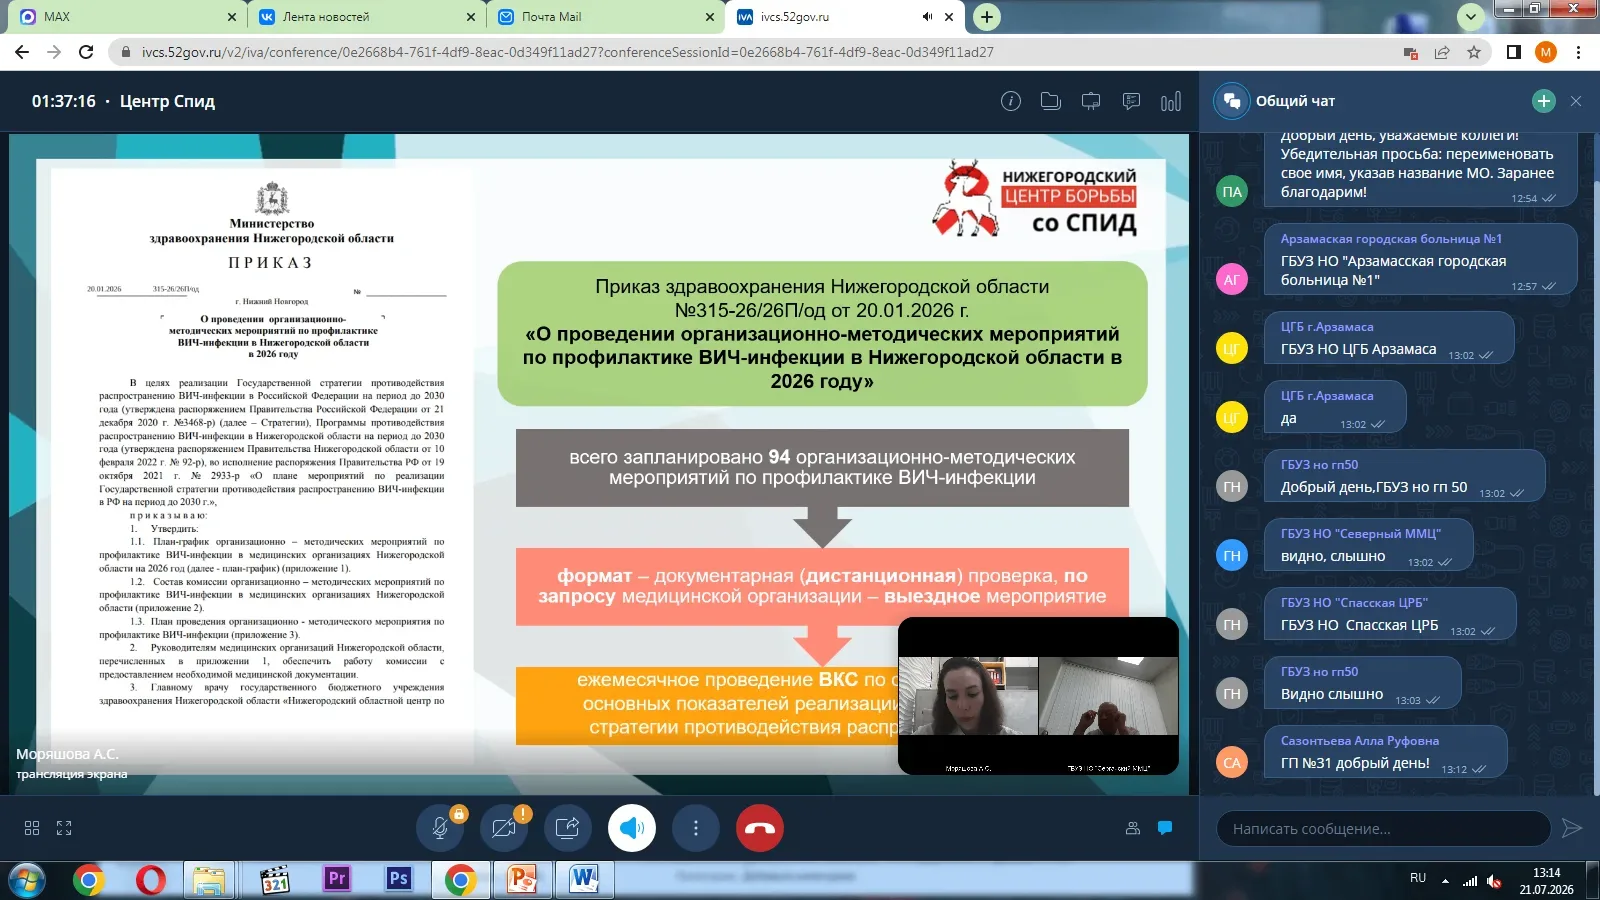
Task: Open more options three-dot menu
Action: coord(696,828)
